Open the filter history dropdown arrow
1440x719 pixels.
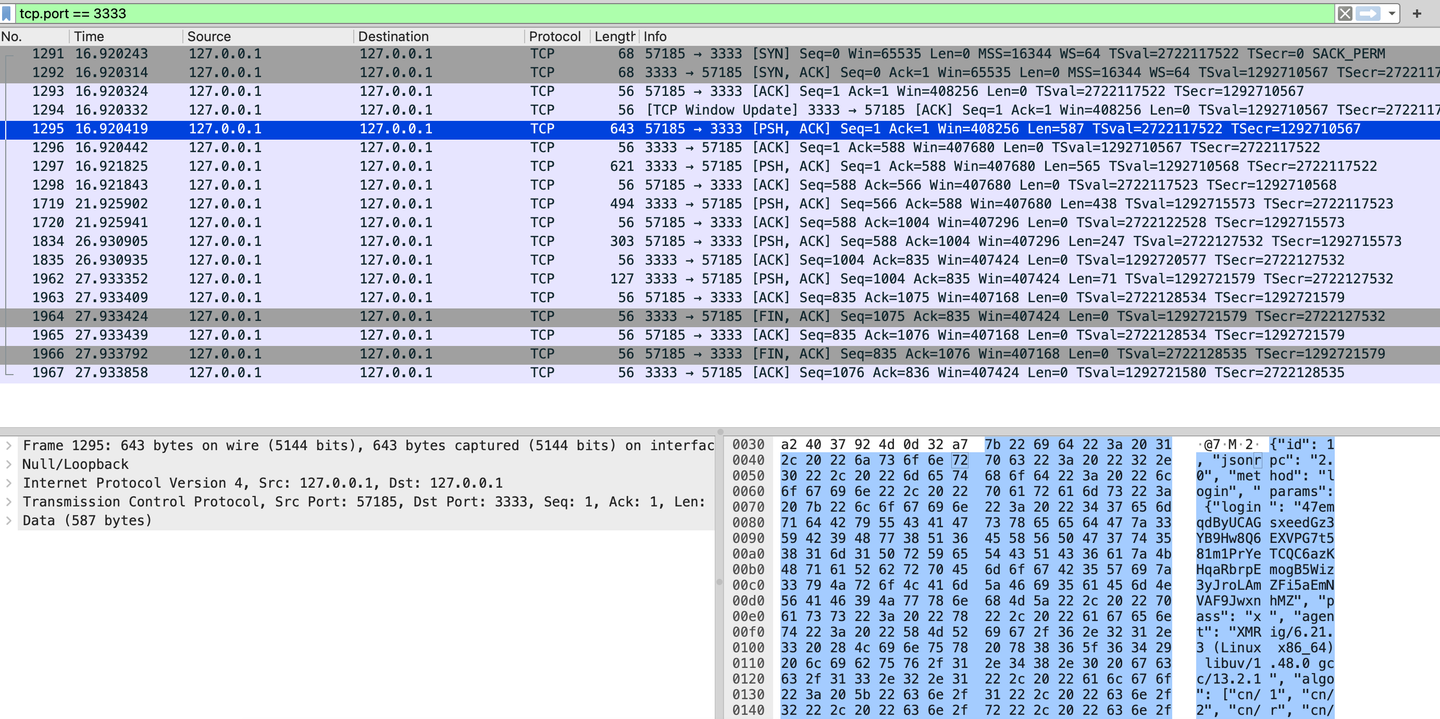[1394, 13]
